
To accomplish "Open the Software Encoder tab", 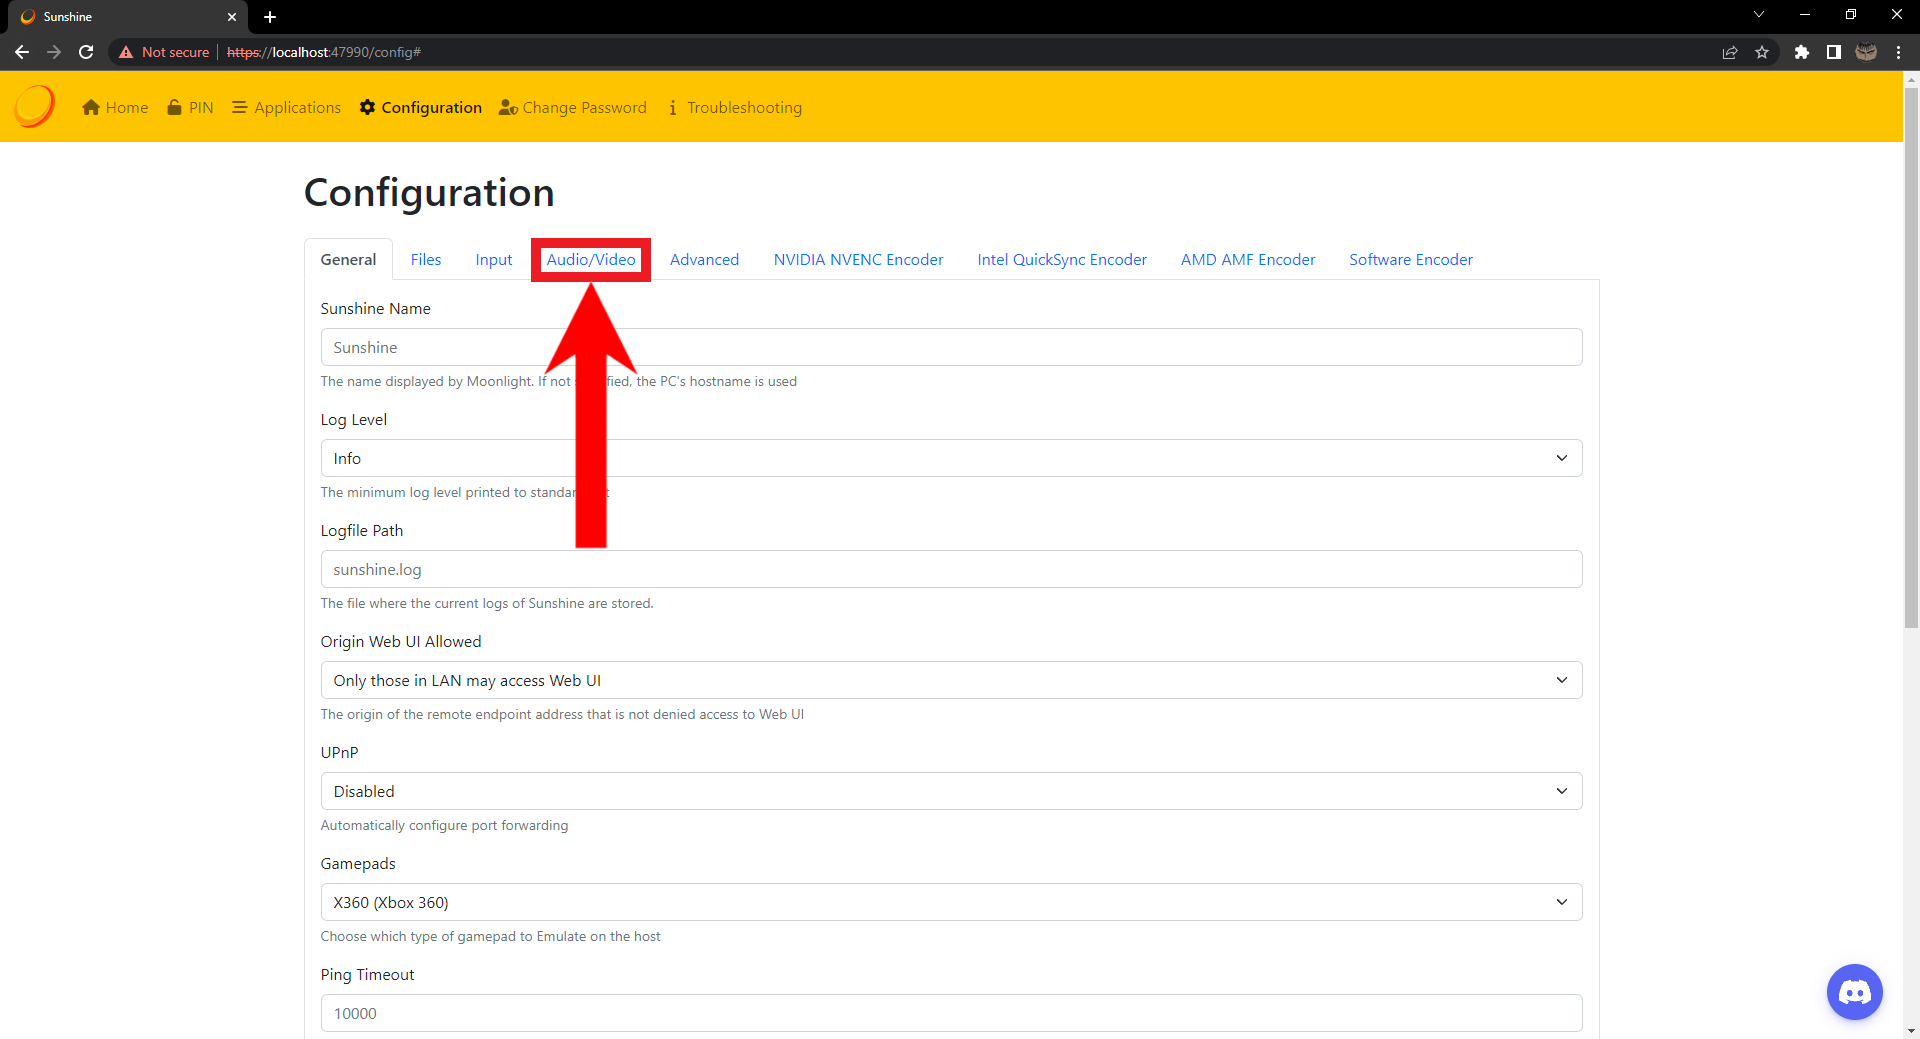I will [1411, 260].
